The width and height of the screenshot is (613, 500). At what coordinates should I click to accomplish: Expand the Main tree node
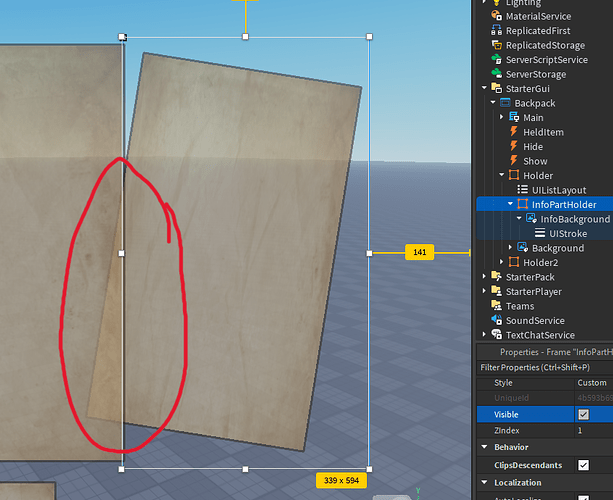pyautogui.click(x=502, y=117)
